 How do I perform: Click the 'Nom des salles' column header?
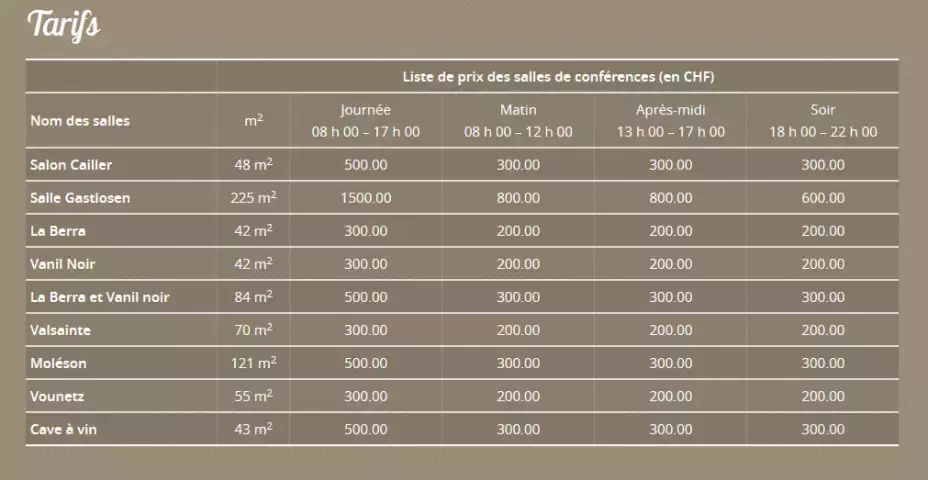pos(80,121)
